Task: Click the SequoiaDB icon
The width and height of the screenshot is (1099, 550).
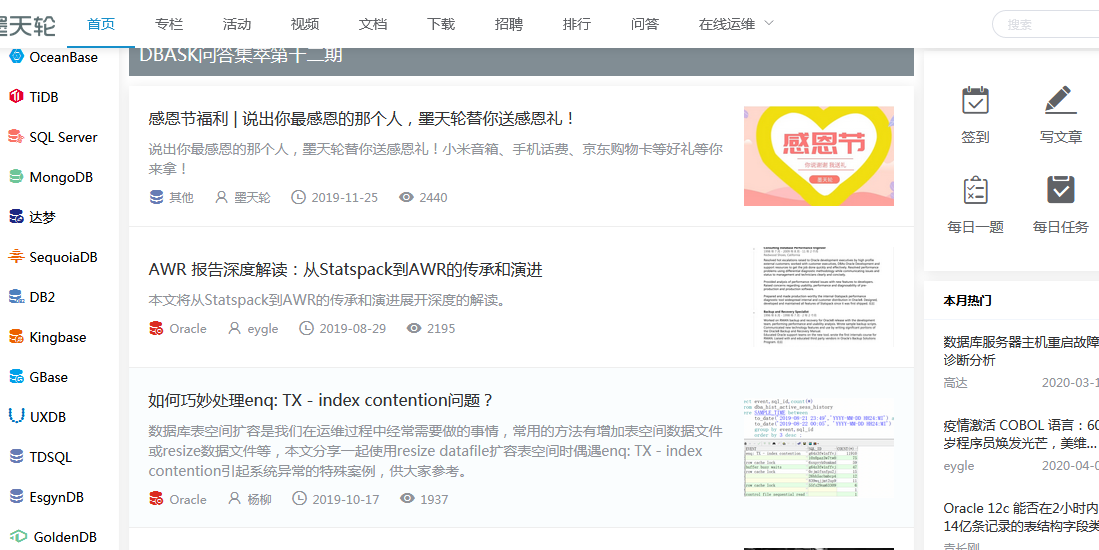Action: [x=16, y=257]
